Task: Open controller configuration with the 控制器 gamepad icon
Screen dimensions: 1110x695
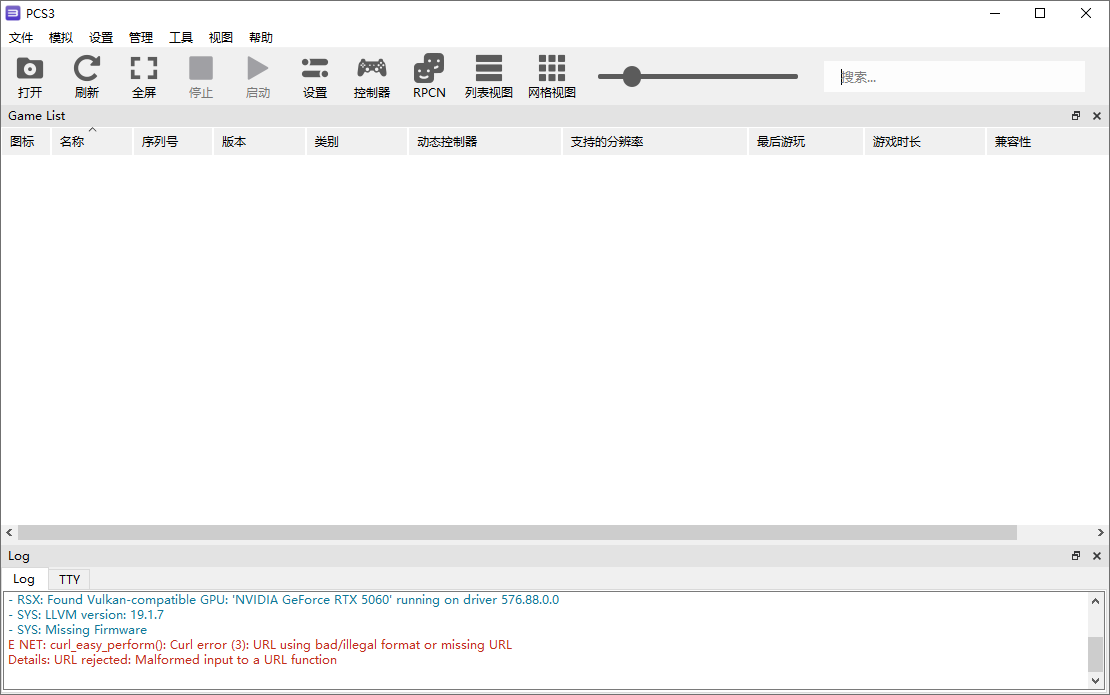Action: click(371, 75)
